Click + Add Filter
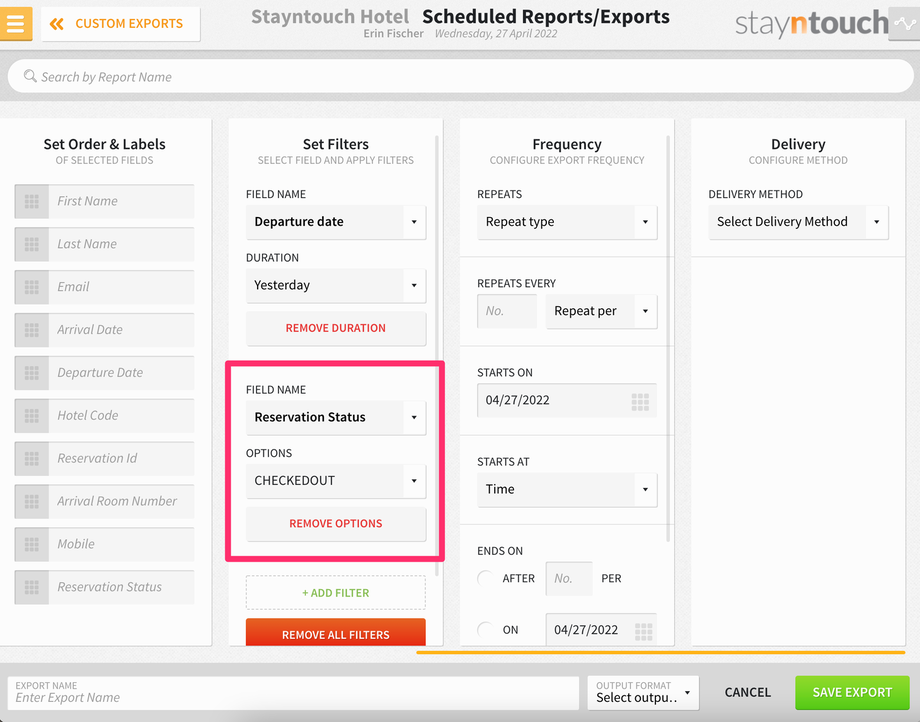The image size is (920, 722). (336, 593)
